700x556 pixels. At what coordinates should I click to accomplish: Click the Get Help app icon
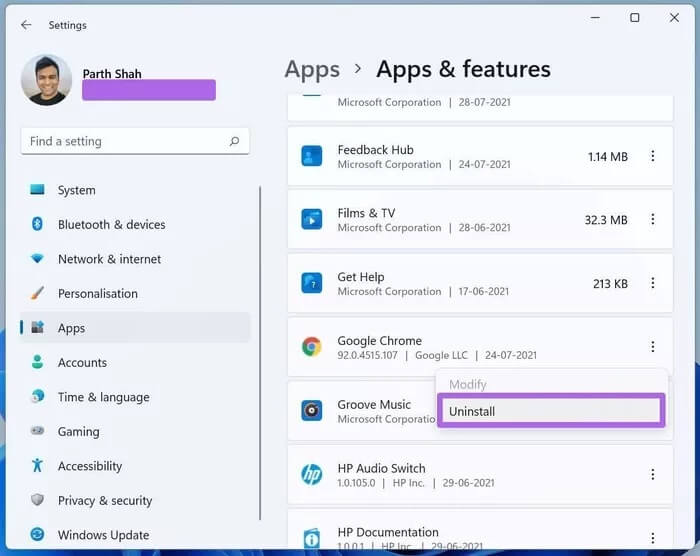[x=312, y=283]
